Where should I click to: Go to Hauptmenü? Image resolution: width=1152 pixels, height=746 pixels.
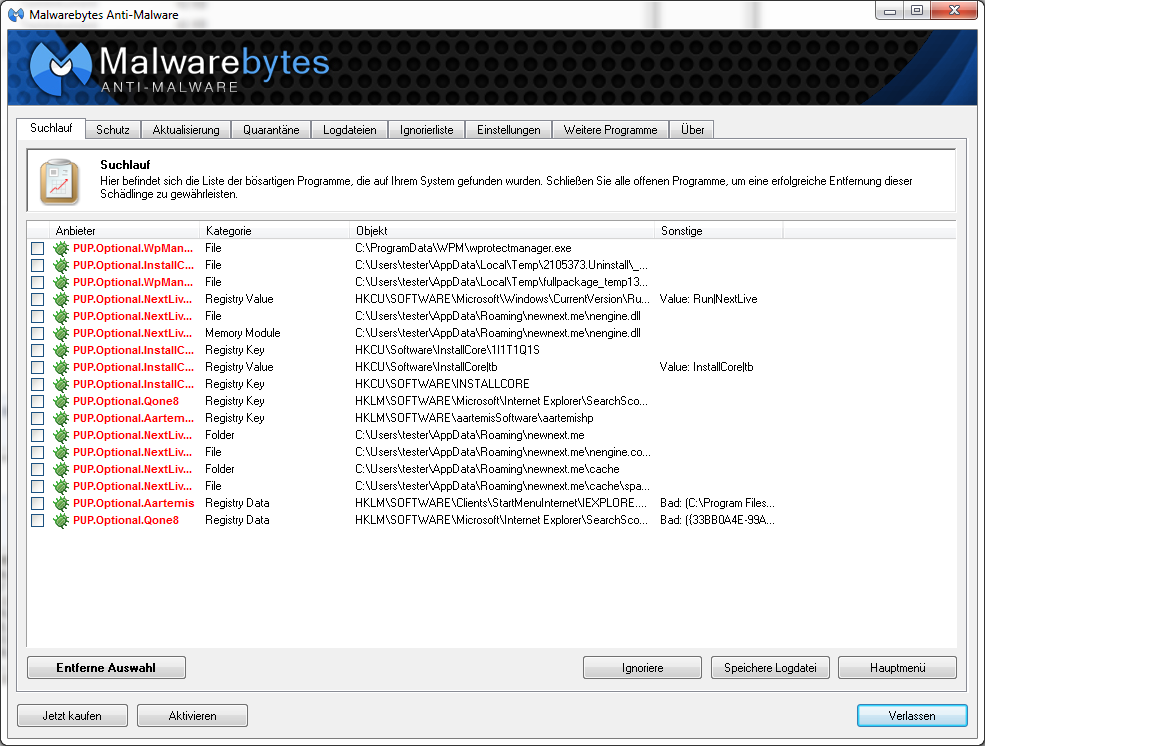[x=897, y=667]
